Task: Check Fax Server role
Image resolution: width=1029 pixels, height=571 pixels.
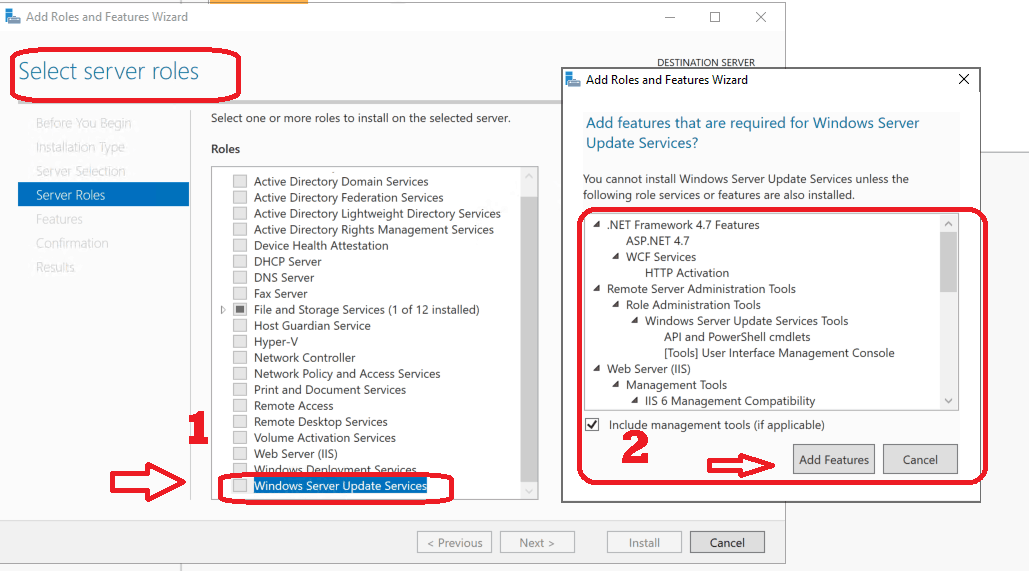Action: click(240, 293)
